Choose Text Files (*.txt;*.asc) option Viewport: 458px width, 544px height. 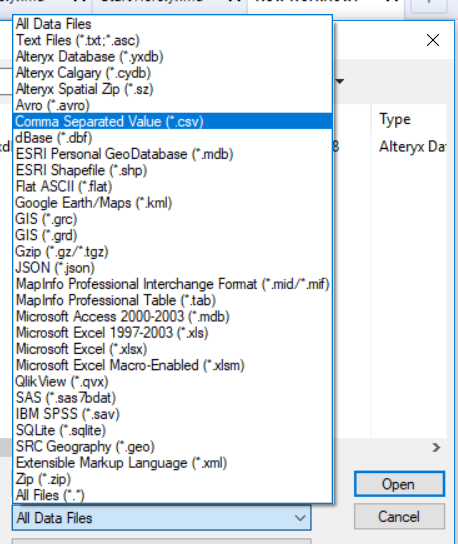point(172,40)
